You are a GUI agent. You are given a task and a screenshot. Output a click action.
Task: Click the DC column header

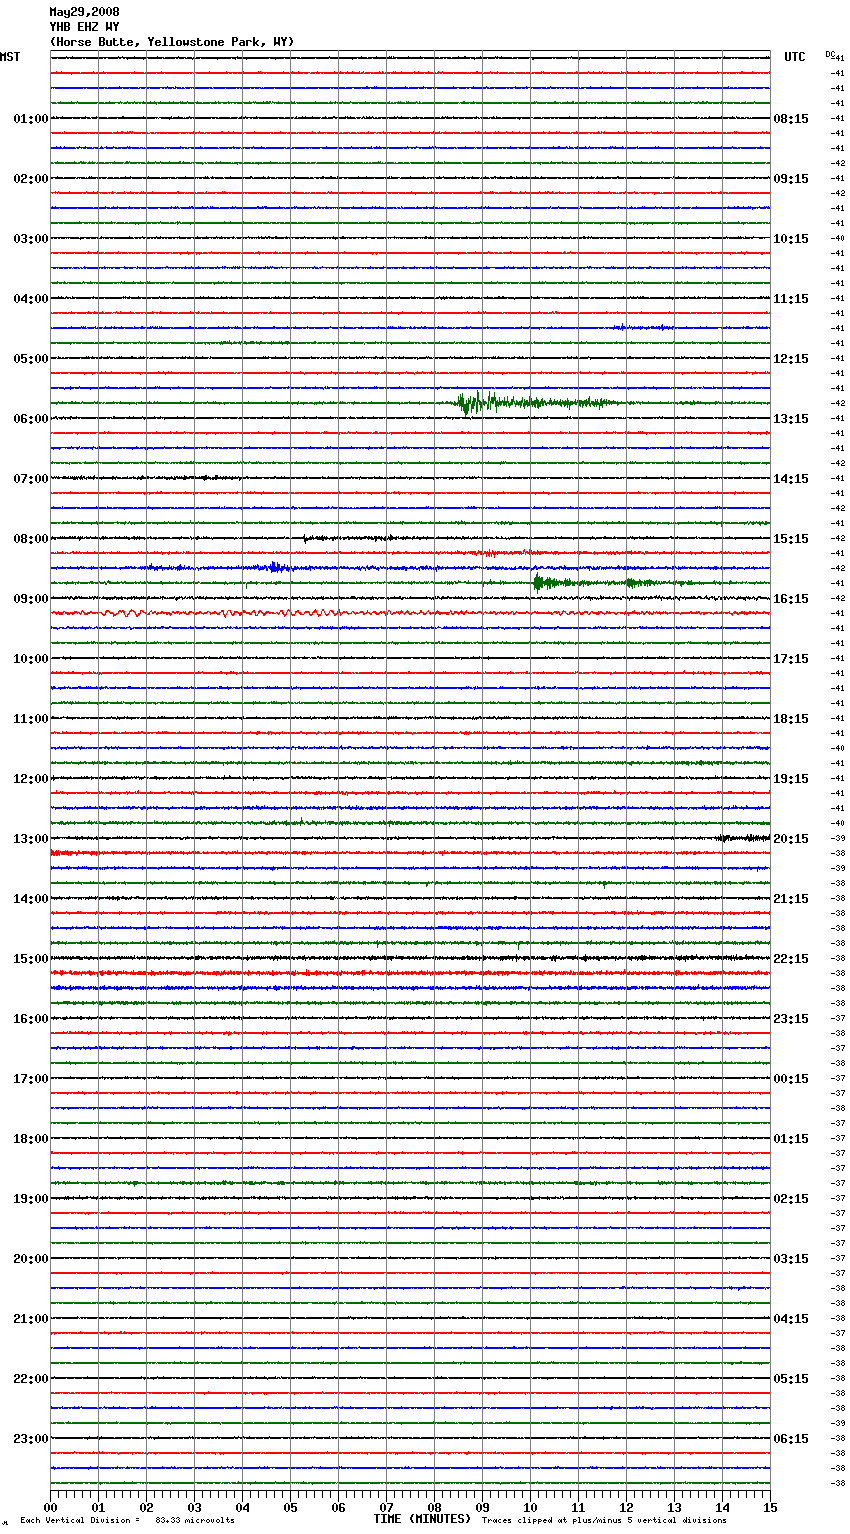[x=830, y=54]
